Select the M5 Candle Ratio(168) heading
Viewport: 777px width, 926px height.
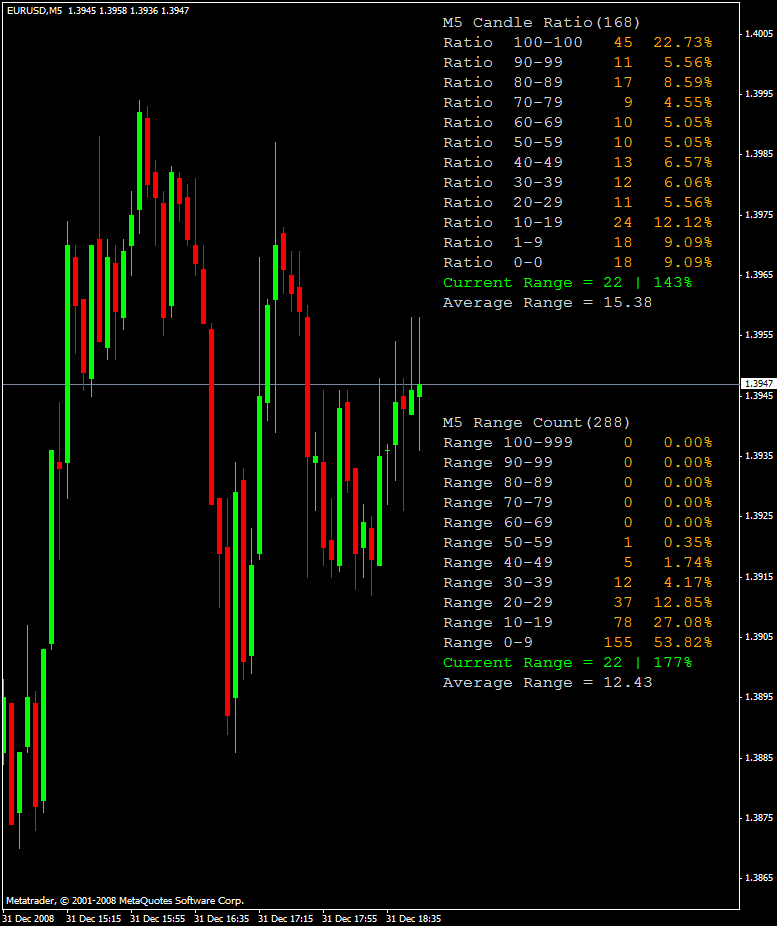541,22
